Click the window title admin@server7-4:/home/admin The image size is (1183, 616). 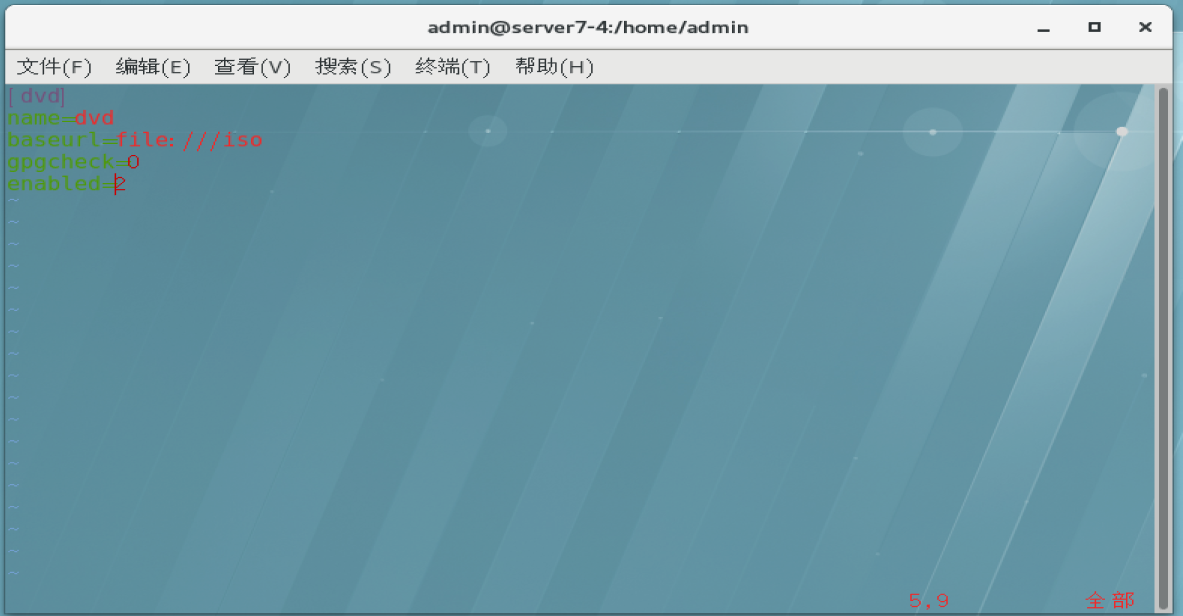coord(588,28)
